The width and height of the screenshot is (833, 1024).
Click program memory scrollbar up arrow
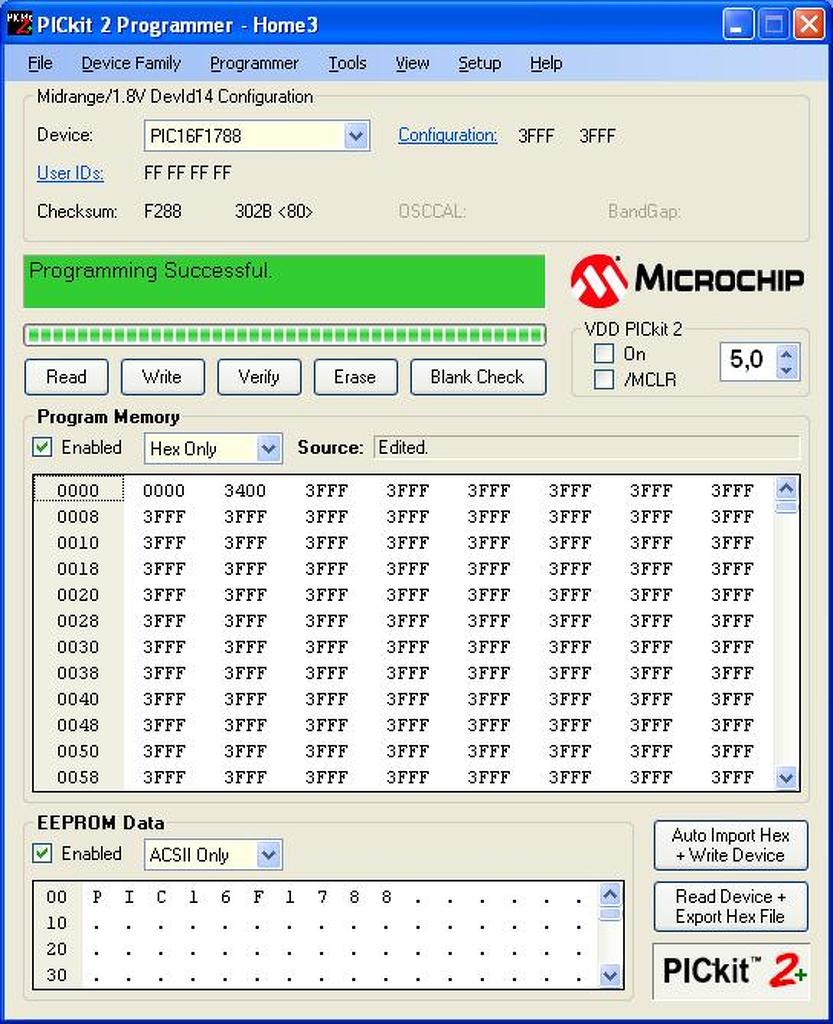(787, 488)
